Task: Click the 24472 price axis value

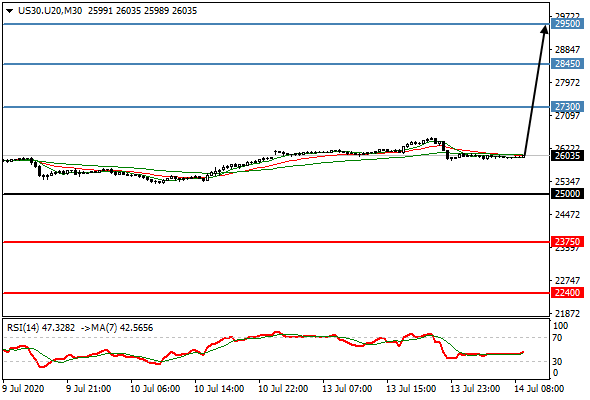Action: pos(567,214)
